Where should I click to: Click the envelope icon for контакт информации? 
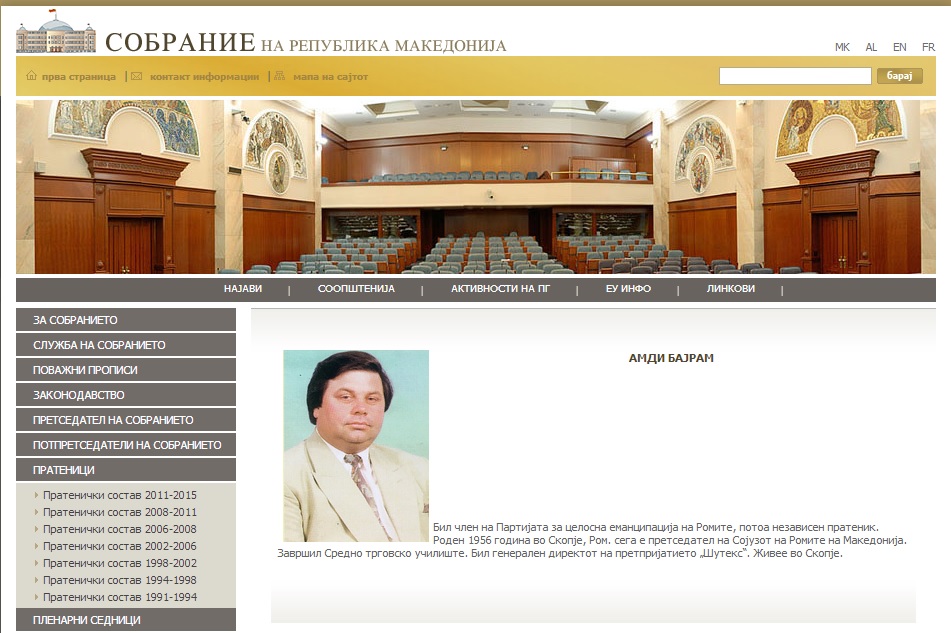click(137, 76)
